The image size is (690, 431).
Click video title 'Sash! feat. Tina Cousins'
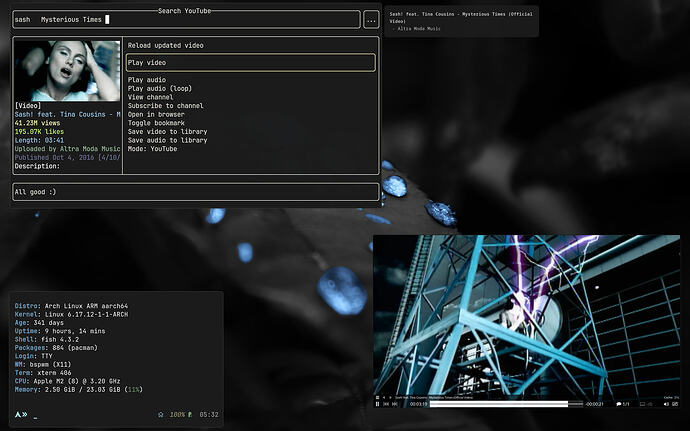[67, 114]
